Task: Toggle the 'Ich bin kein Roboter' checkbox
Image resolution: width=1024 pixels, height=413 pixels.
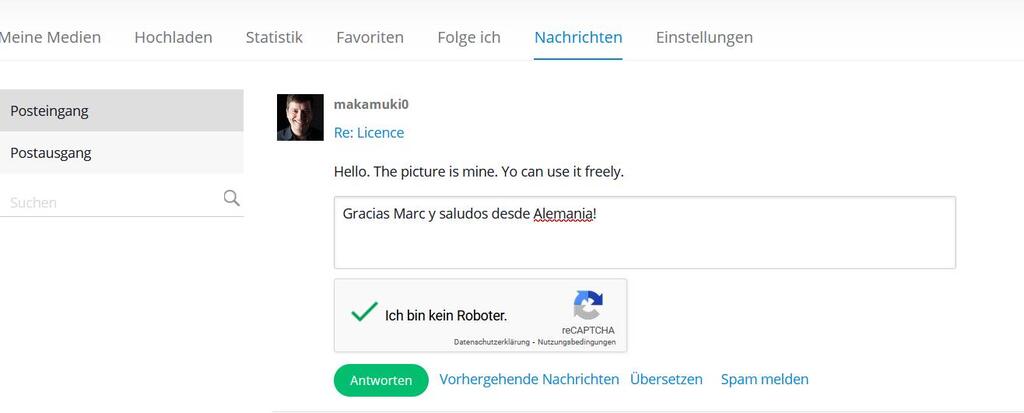Action: tap(364, 312)
